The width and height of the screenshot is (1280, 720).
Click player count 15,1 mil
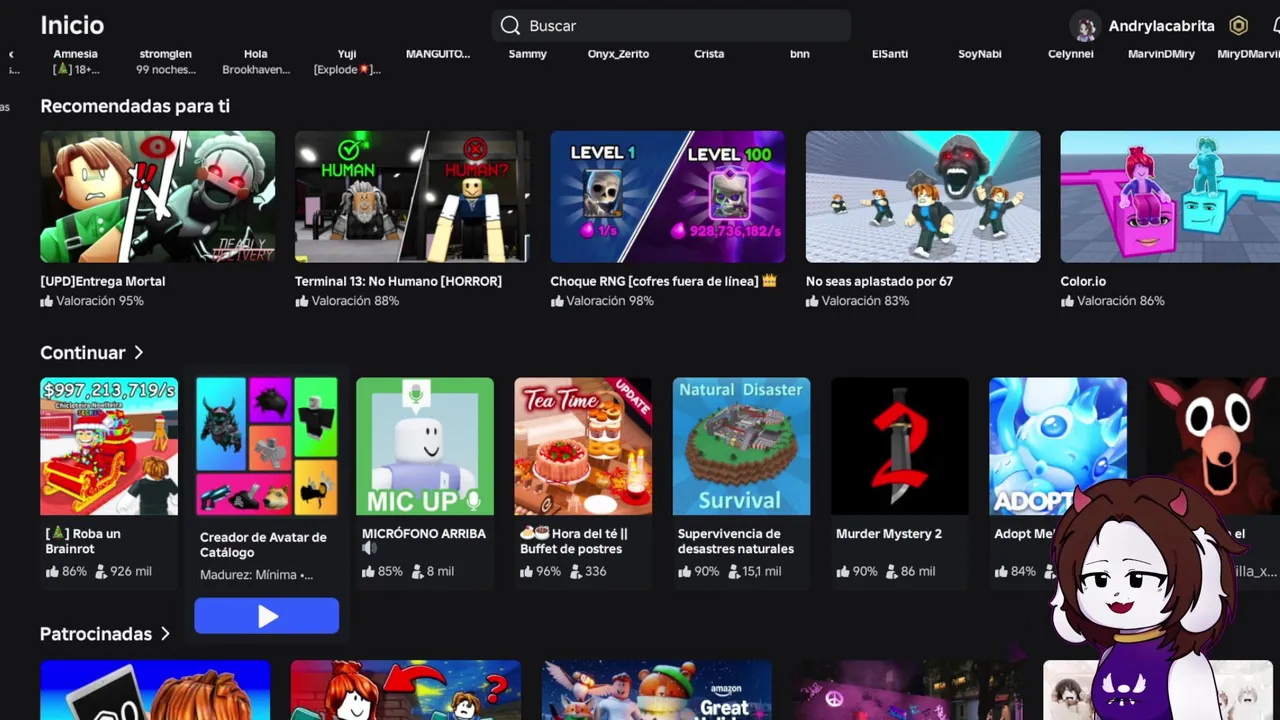click(755, 572)
